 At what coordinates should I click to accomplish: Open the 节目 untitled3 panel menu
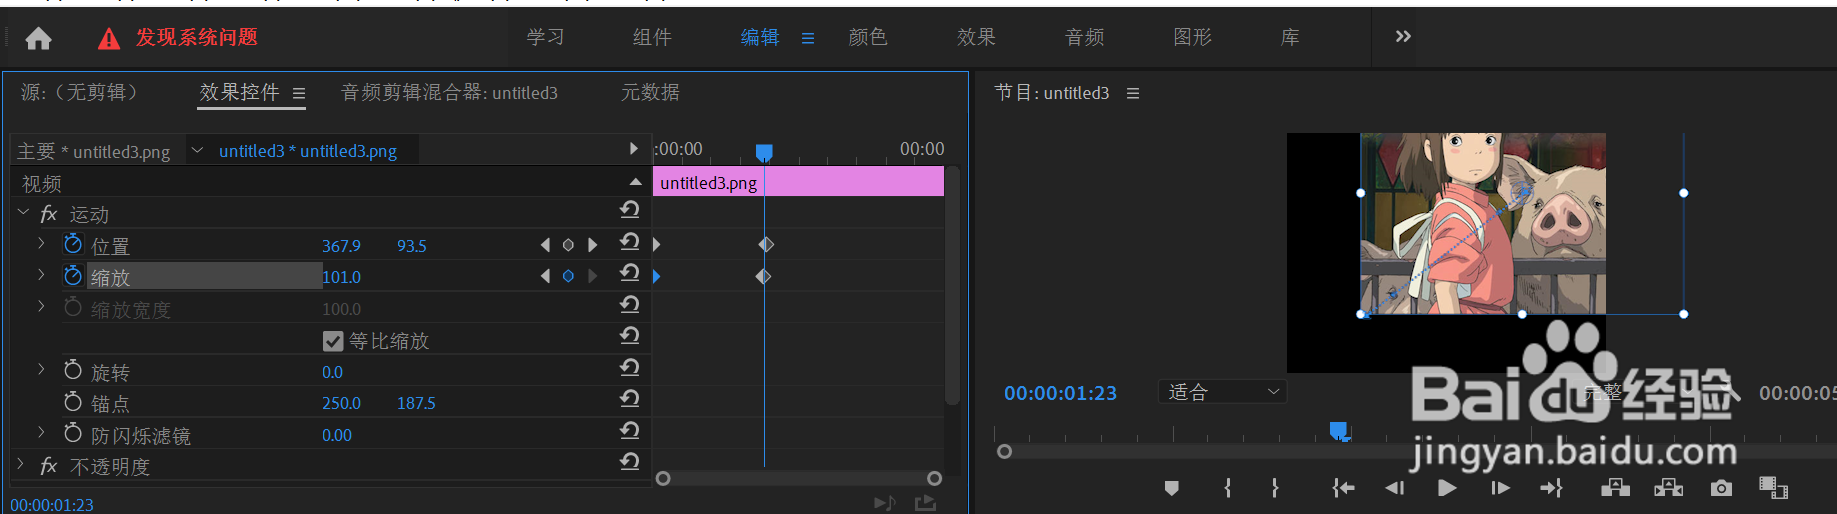coord(1133,93)
